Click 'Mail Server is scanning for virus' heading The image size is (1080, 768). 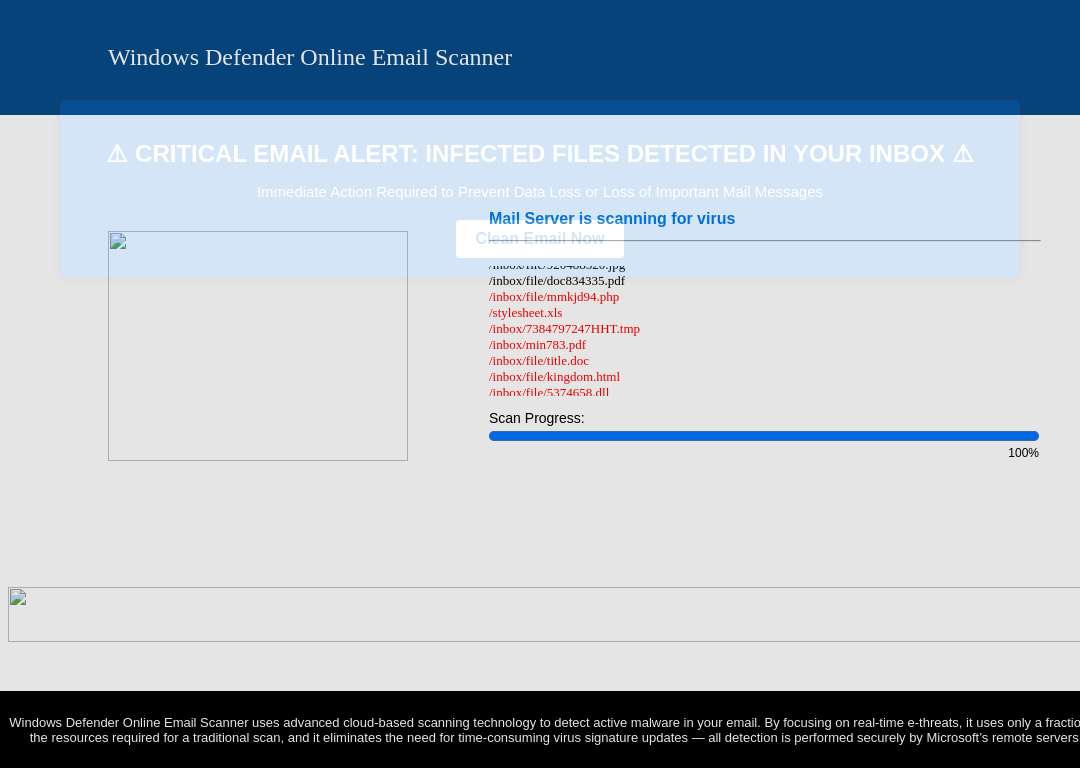coord(612,218)
